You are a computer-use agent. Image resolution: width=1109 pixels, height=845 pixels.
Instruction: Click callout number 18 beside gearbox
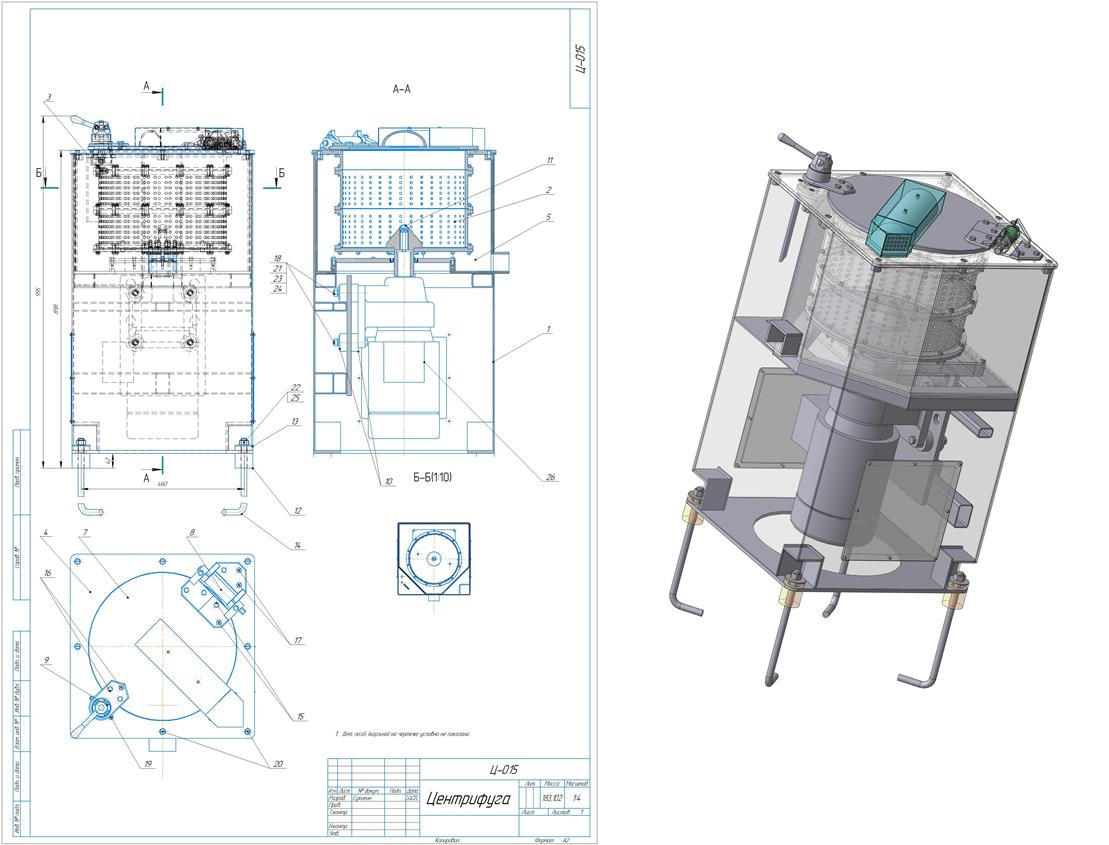(278, 259)
